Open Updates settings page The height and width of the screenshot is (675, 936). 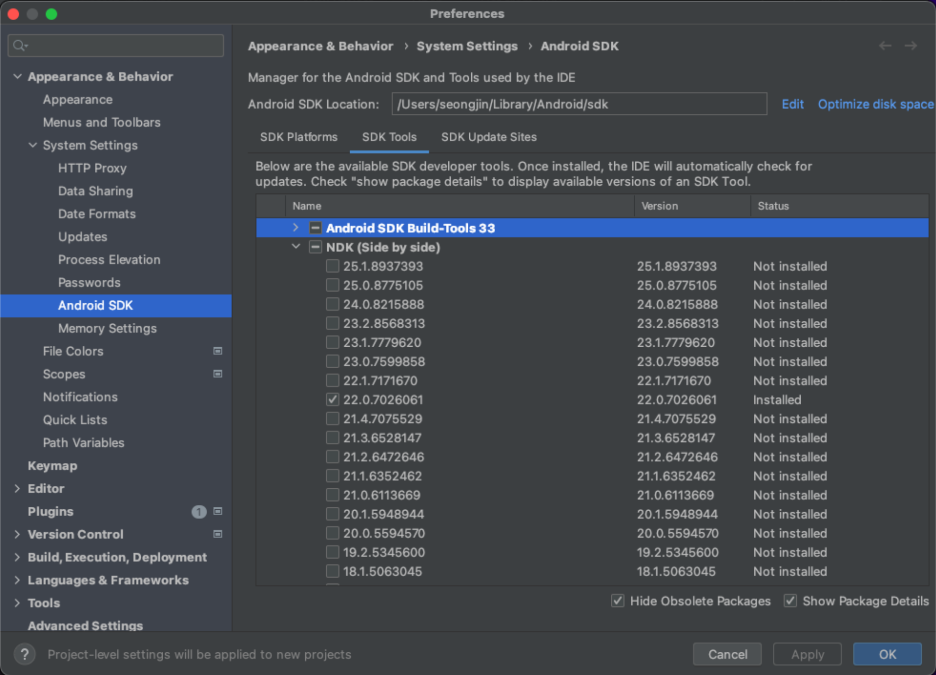[82, 237]
